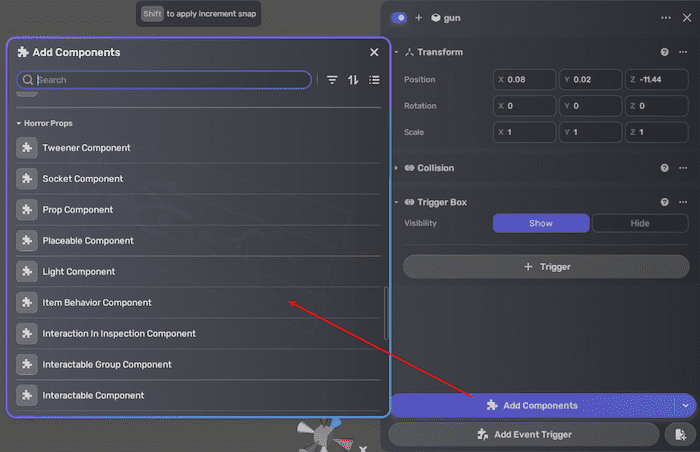Open the Collision section more options menu
The height and width of the screenshot is (452, 700).
tap(684, 168)
